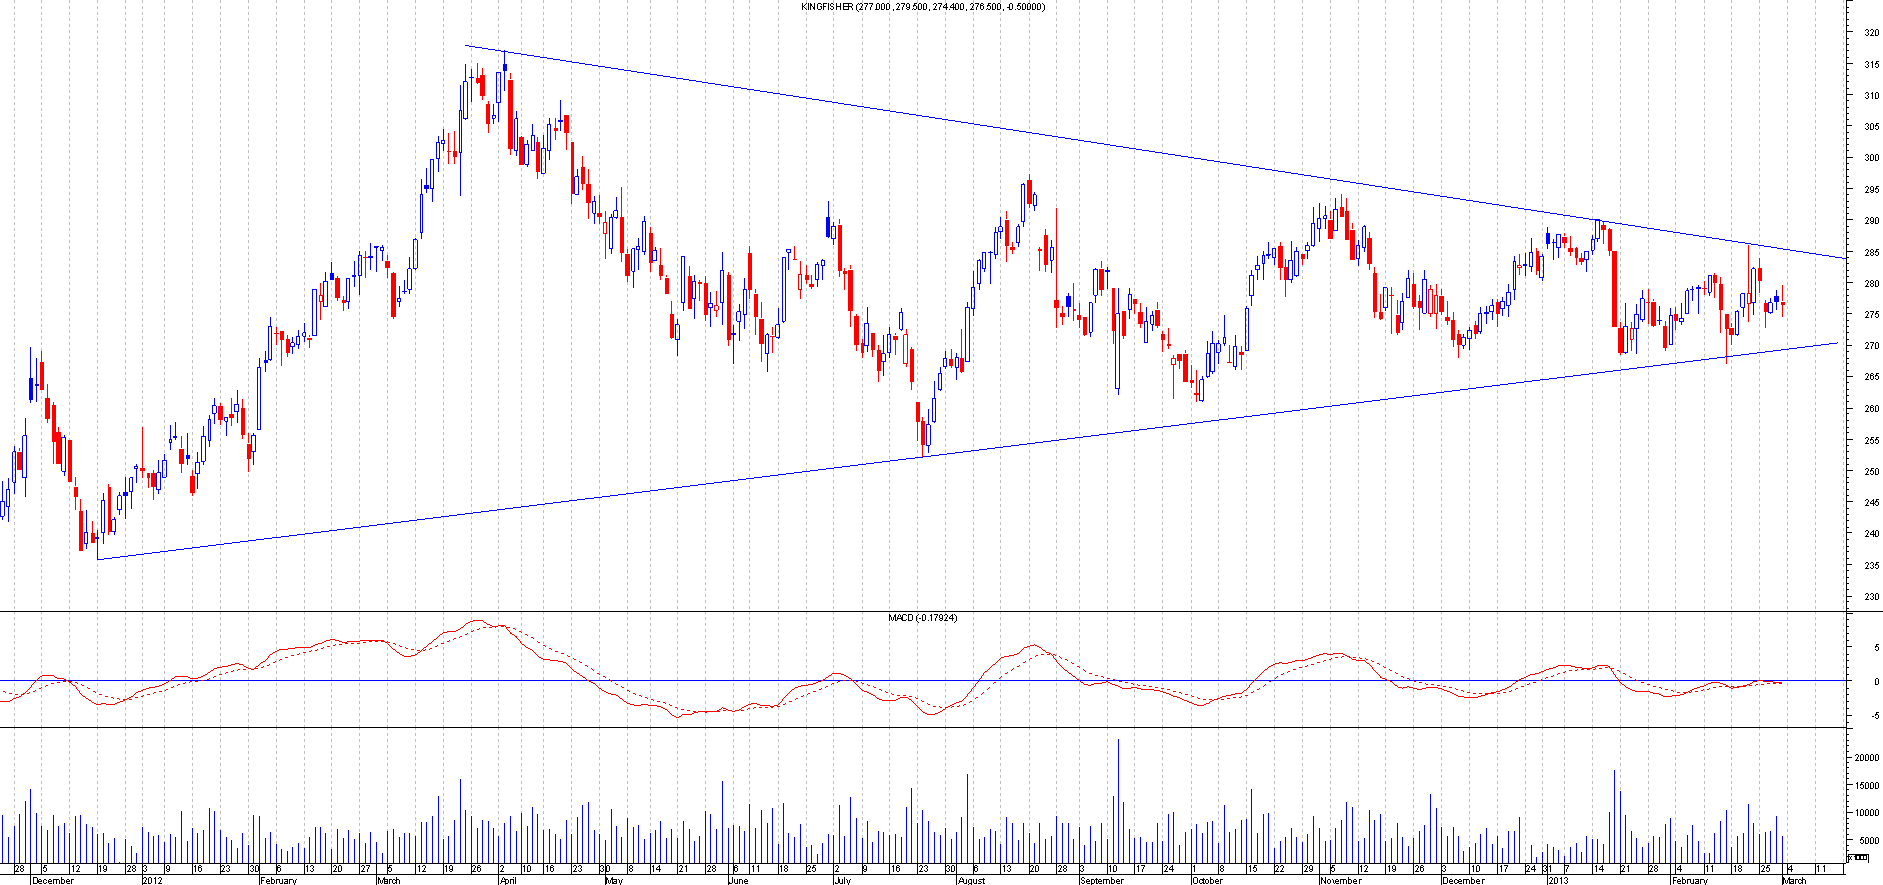
Task: Click the April label on the date axis
Action: [508, 881]
